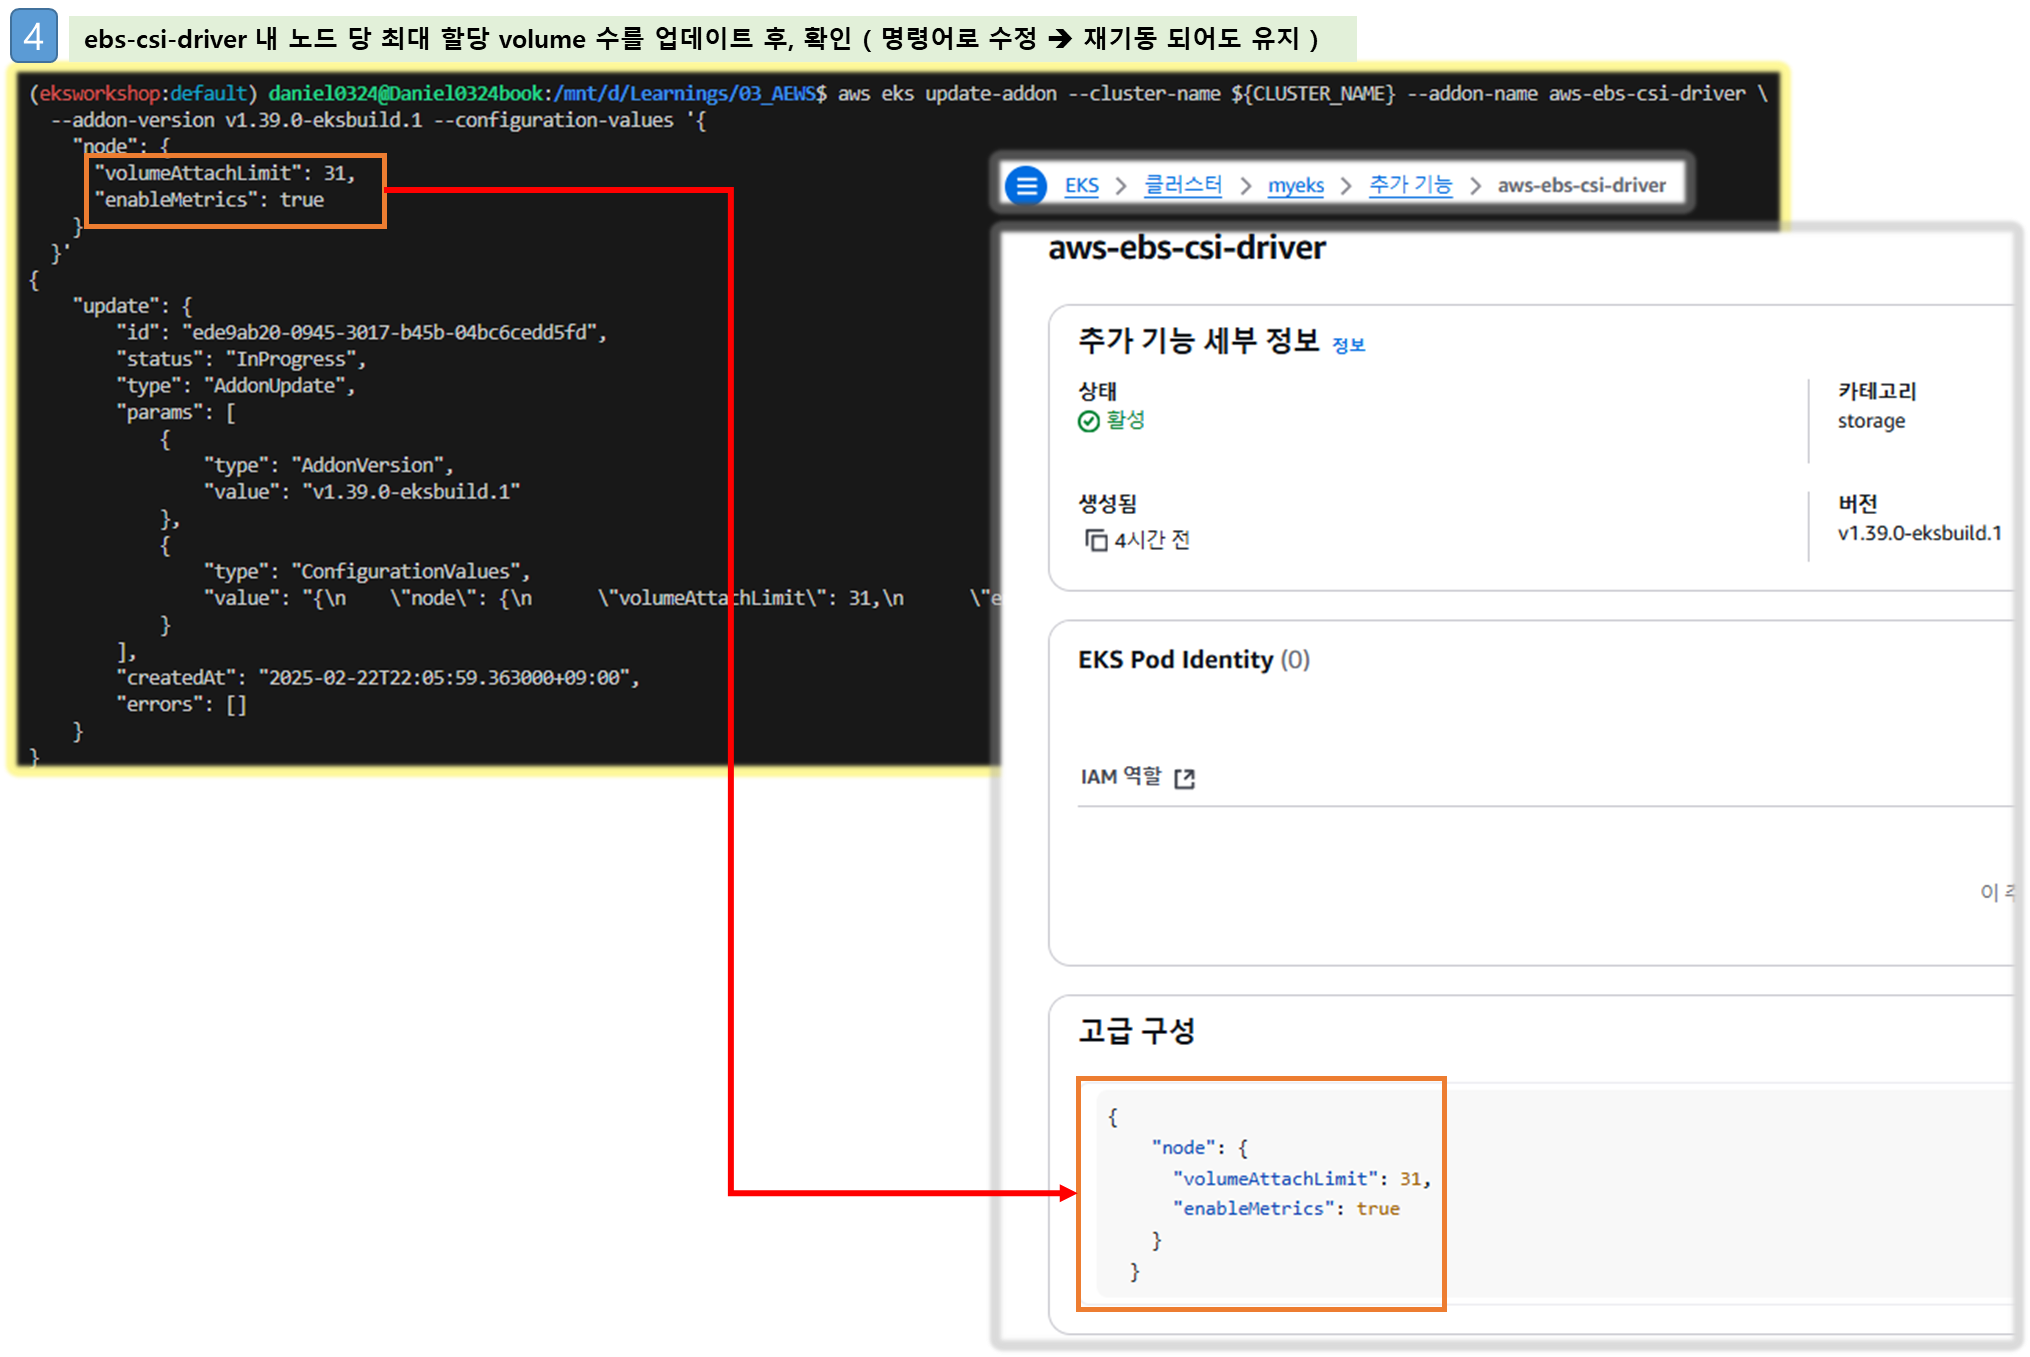Click the red arrowhead pointing at config

(1066, 1193)
